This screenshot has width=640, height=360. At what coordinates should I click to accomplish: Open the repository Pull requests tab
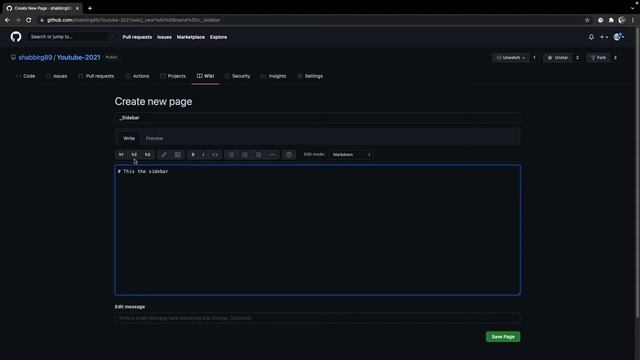tap(96, 76)
